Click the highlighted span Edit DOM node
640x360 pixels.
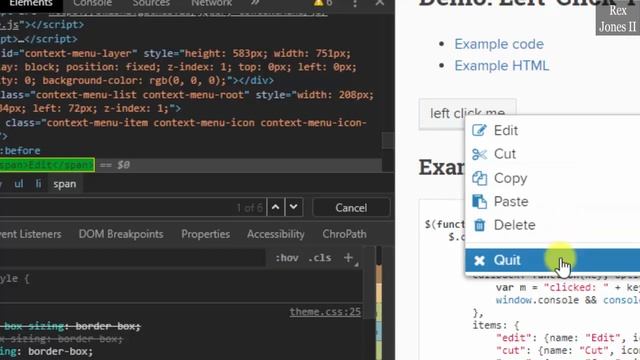[47, 165]
